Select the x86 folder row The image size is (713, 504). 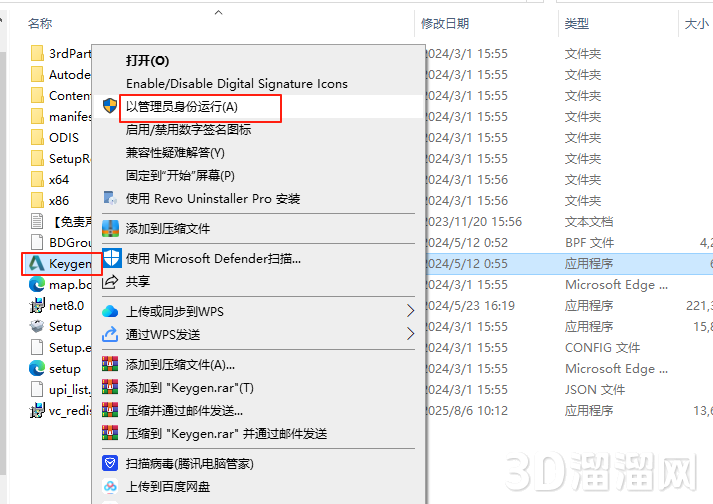click(x=61, y=200)
